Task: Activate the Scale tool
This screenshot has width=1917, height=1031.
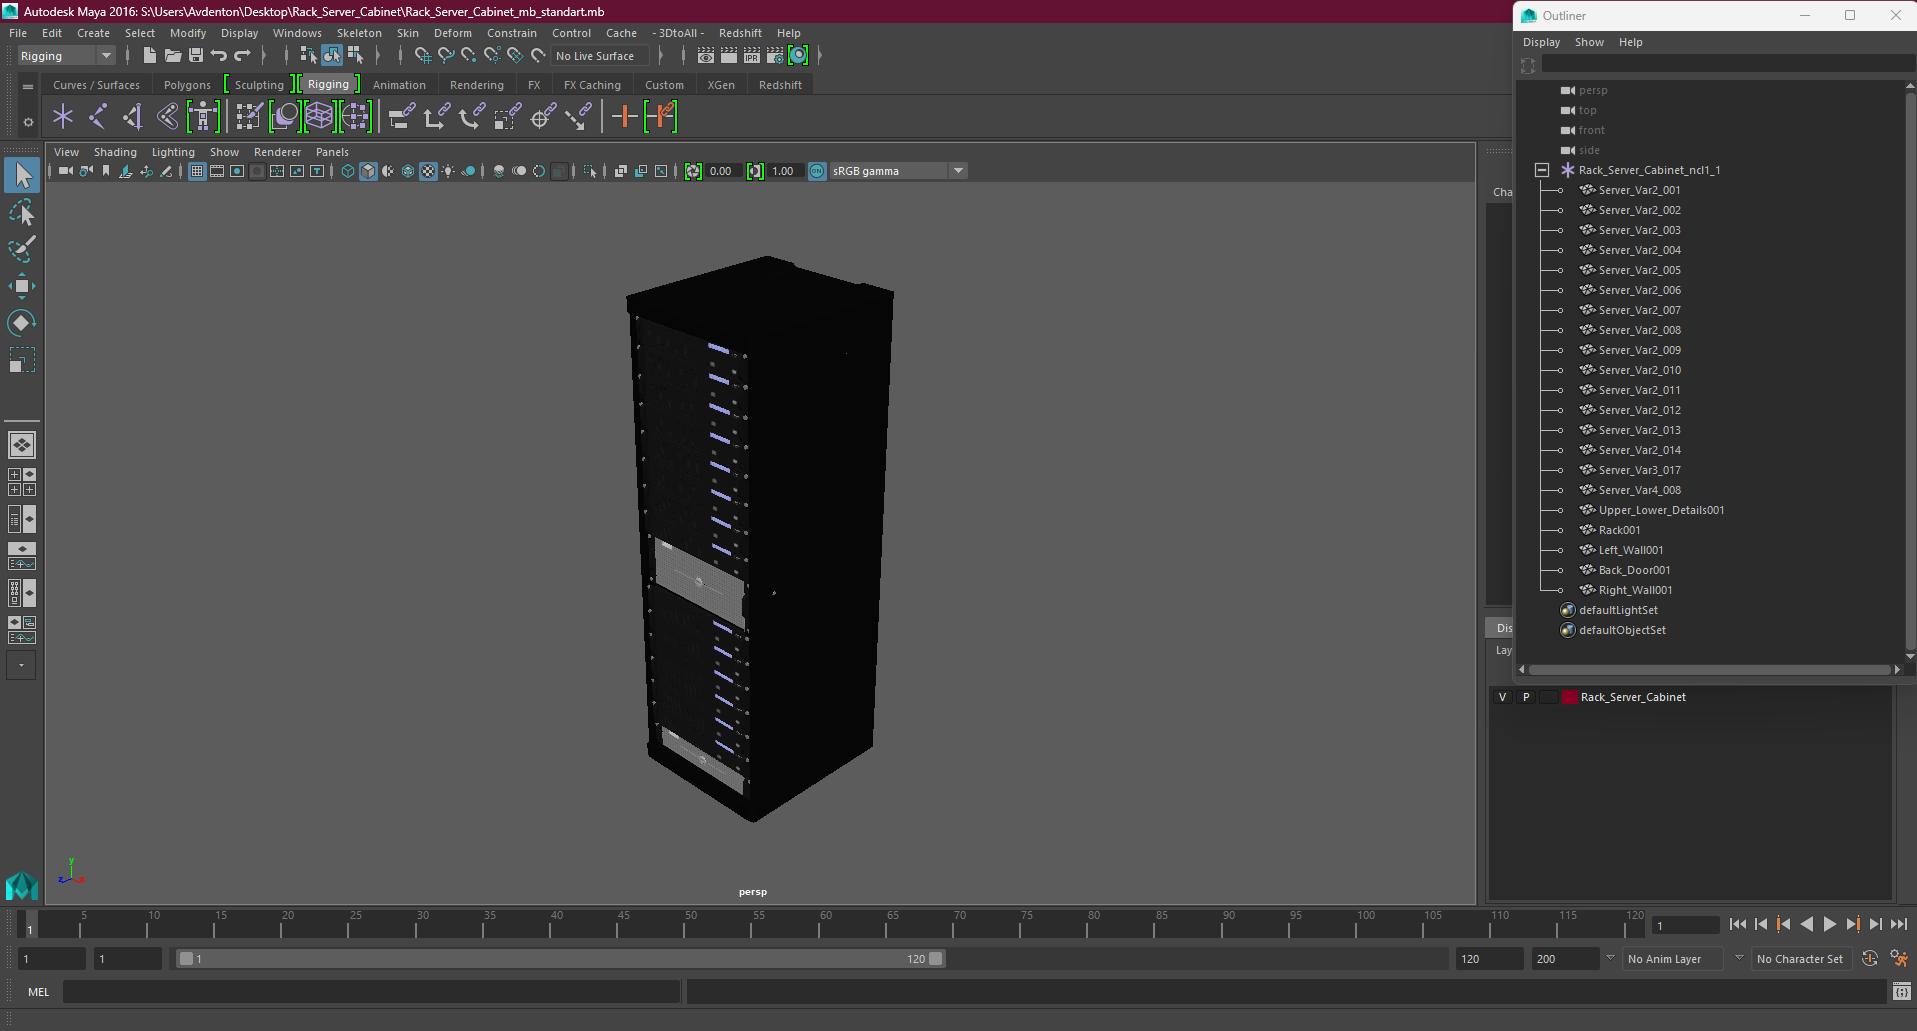Action: 22,359
